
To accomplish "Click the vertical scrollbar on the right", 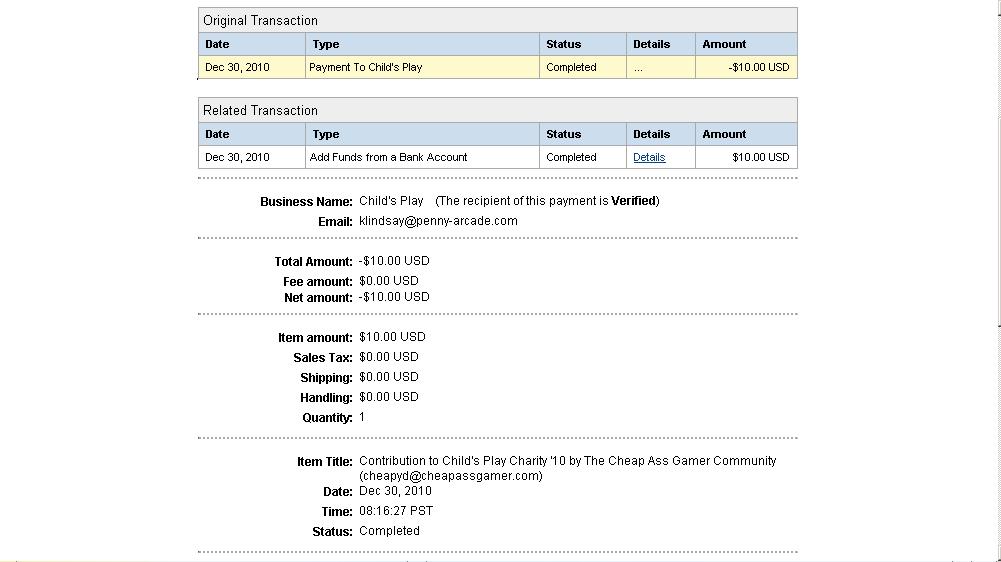I will coord(997,281).
